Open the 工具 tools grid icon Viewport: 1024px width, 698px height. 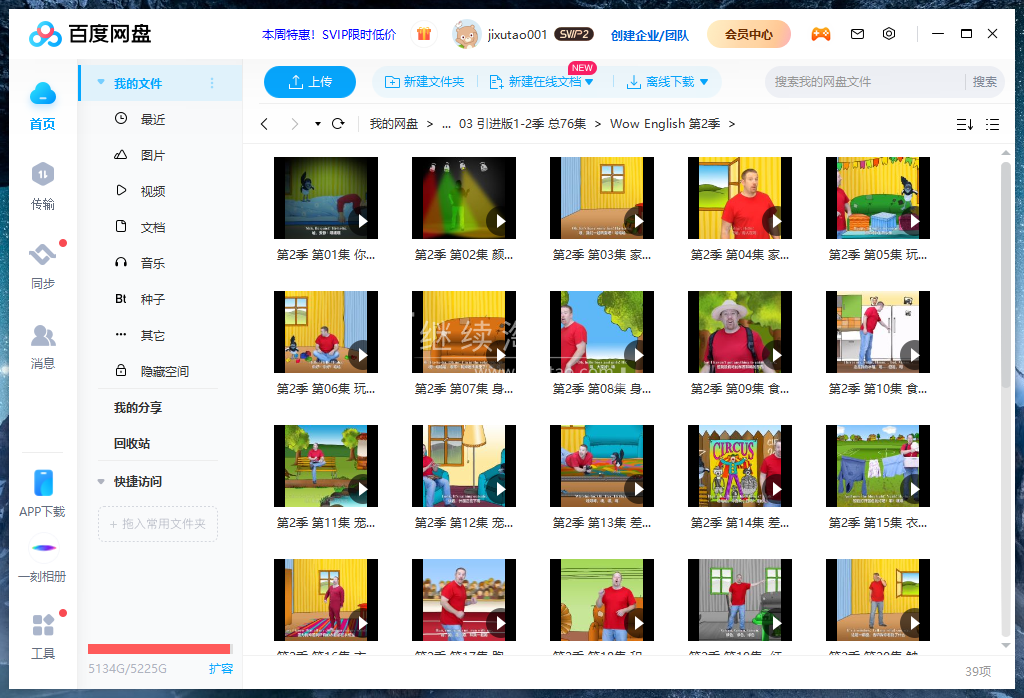(x=43, y=625)
